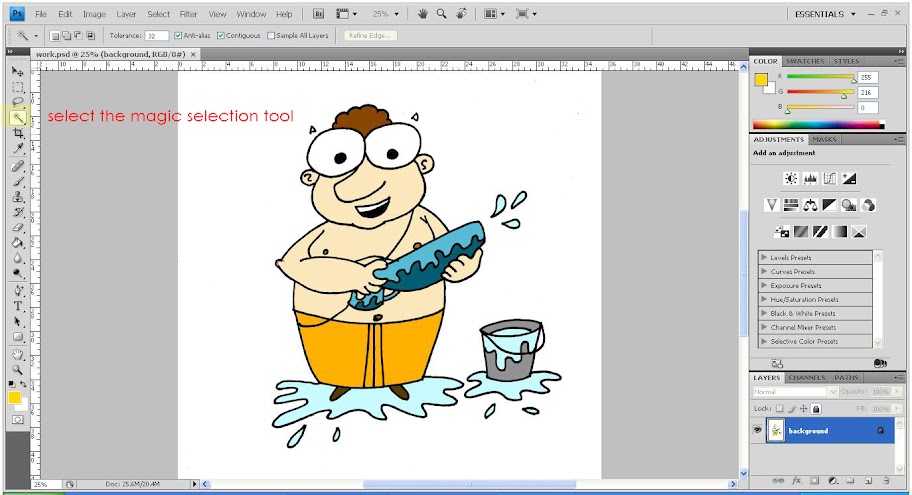Select the Dodge tool
This screenshot has width=912, height=495.
pos(17,273)
